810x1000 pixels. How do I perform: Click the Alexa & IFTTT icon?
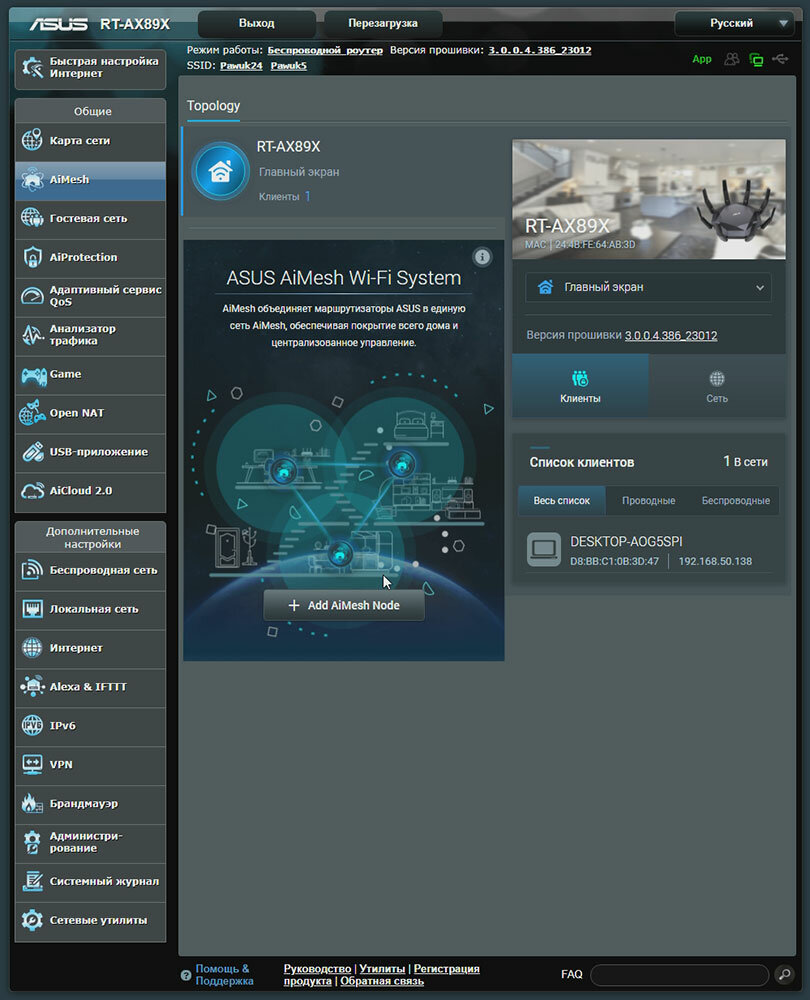click(32, 687)
